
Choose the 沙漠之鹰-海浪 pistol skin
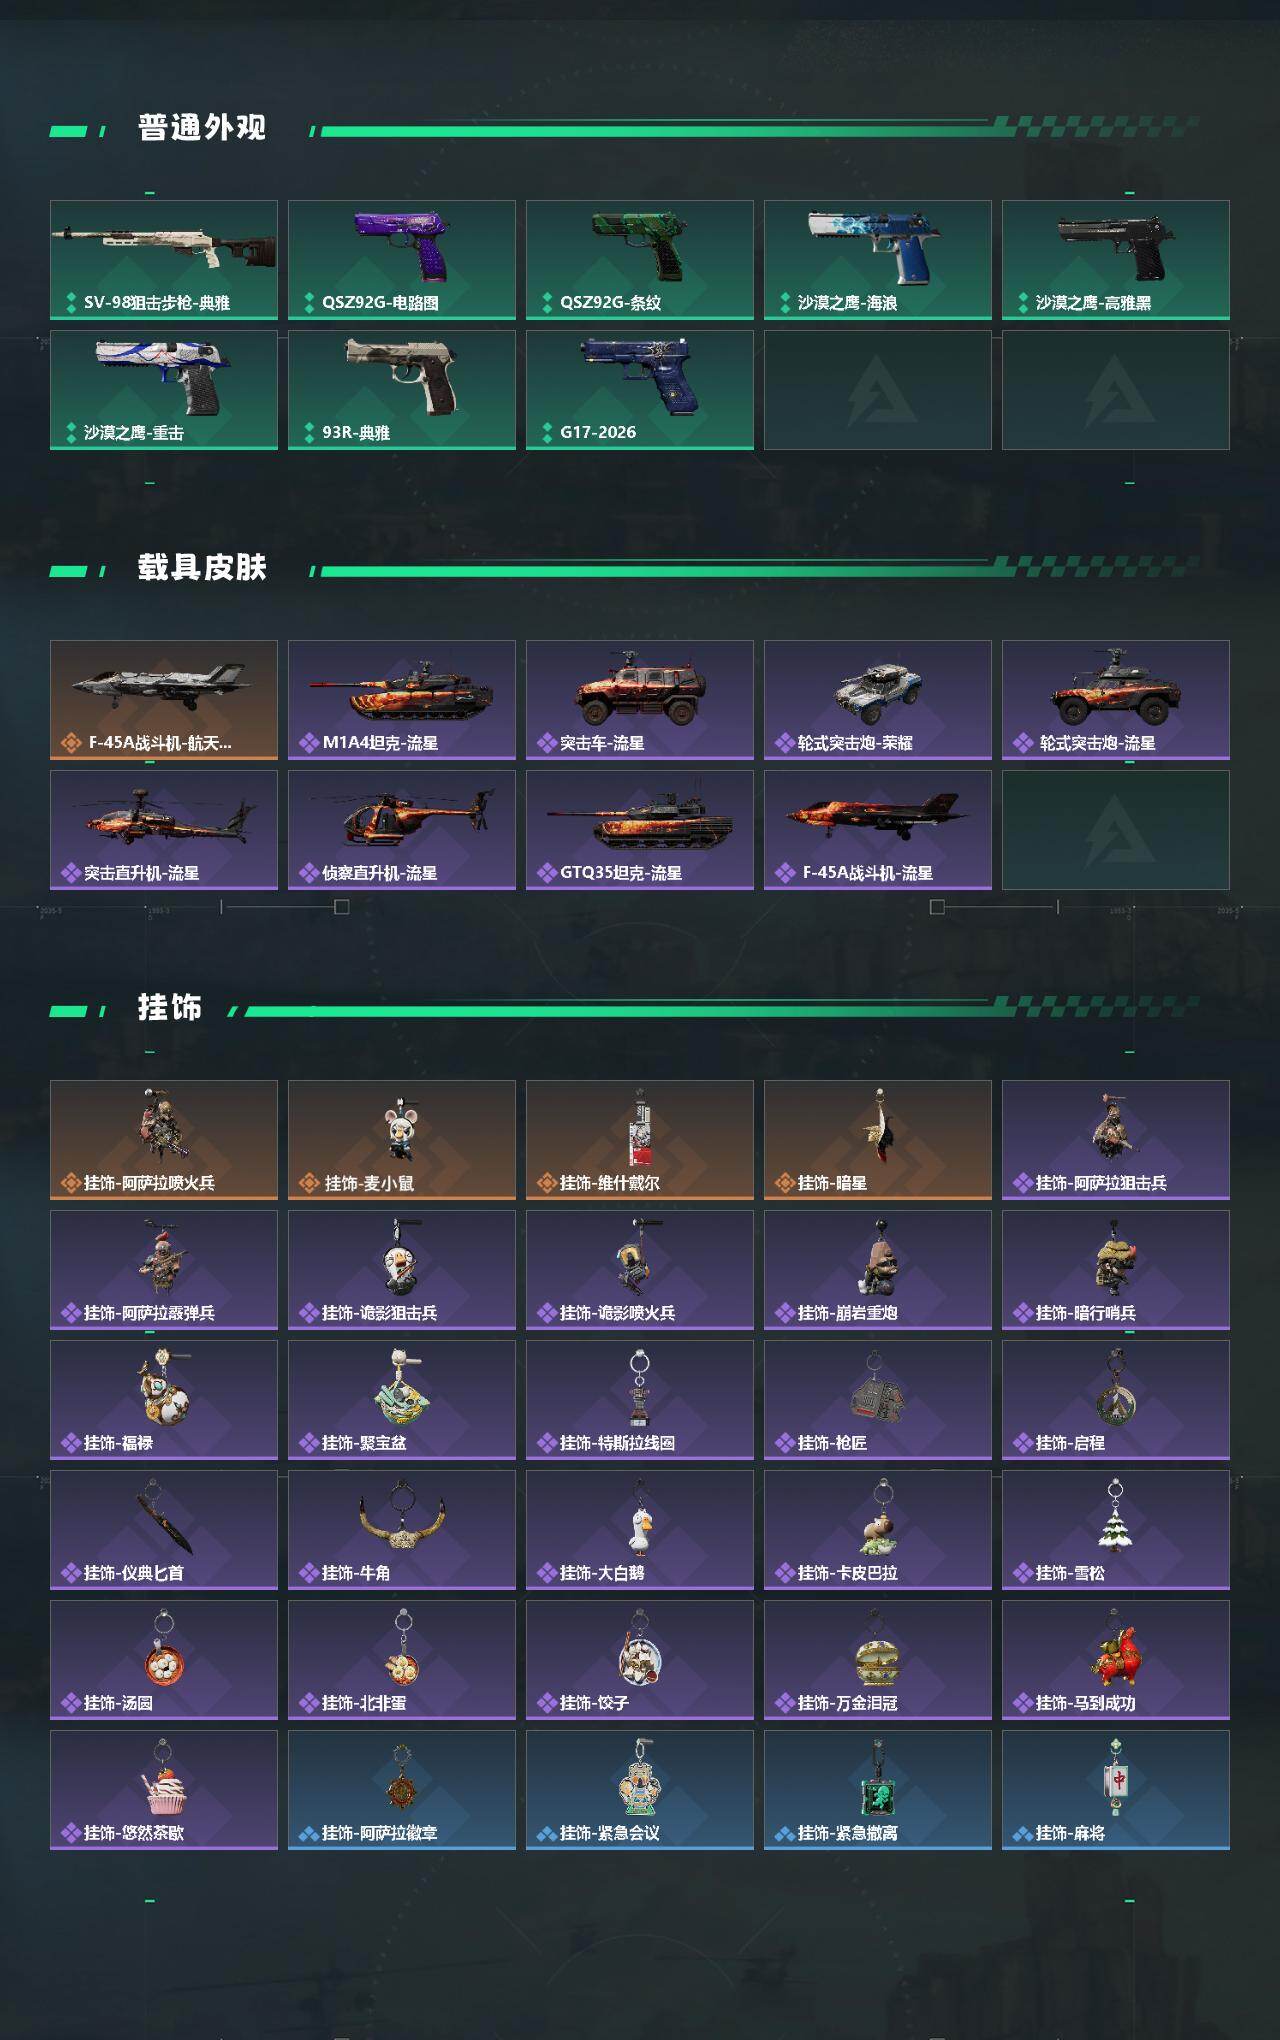[x=878, y=260]
